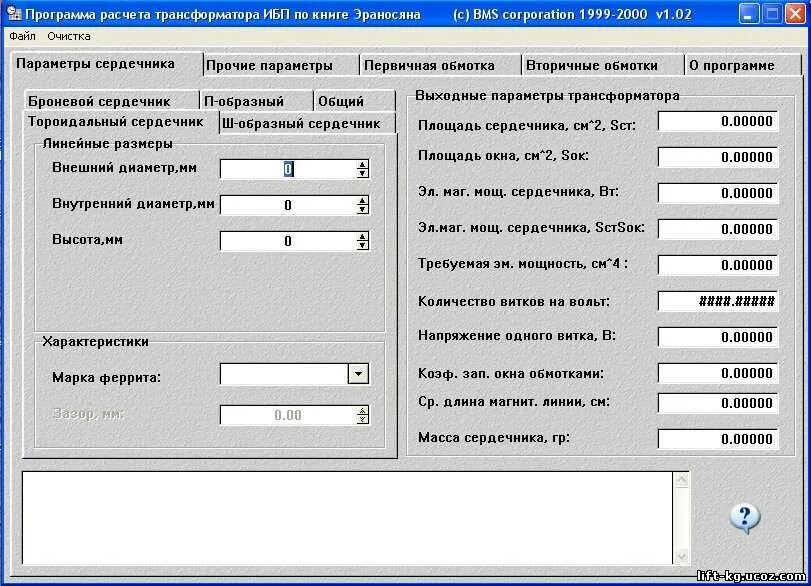
Task: Minimize the program window
Action: pos(748,14)
